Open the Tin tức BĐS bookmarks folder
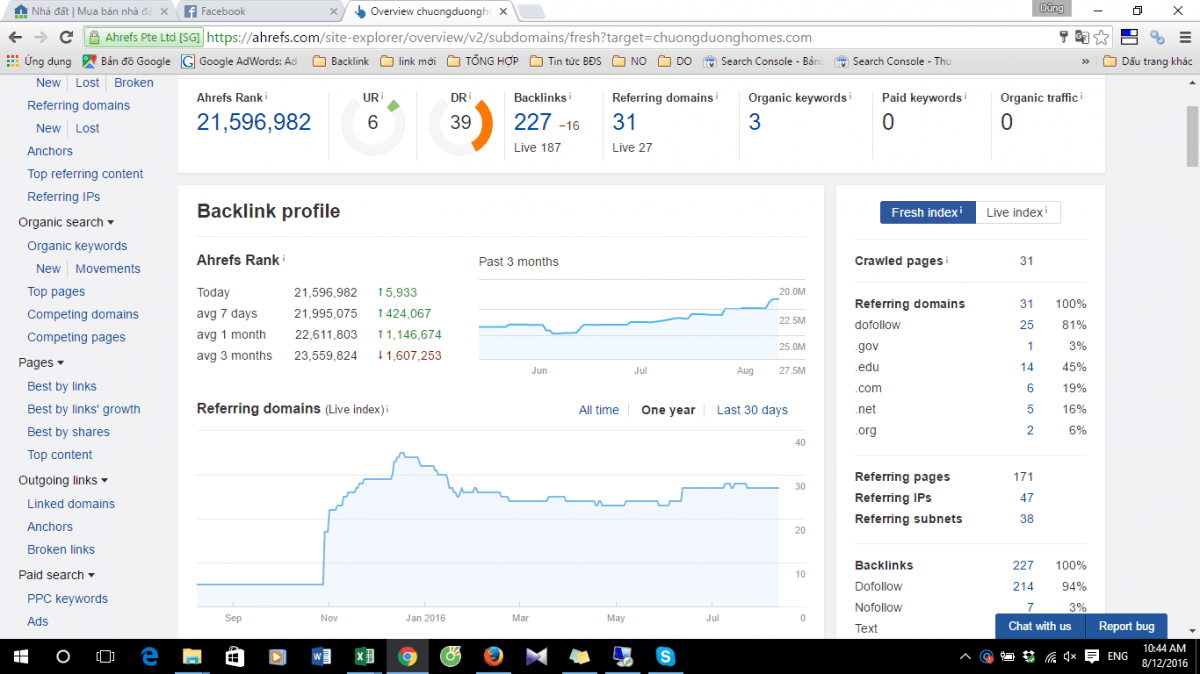Screen dimensions: 1200x674 pos(566,61)
